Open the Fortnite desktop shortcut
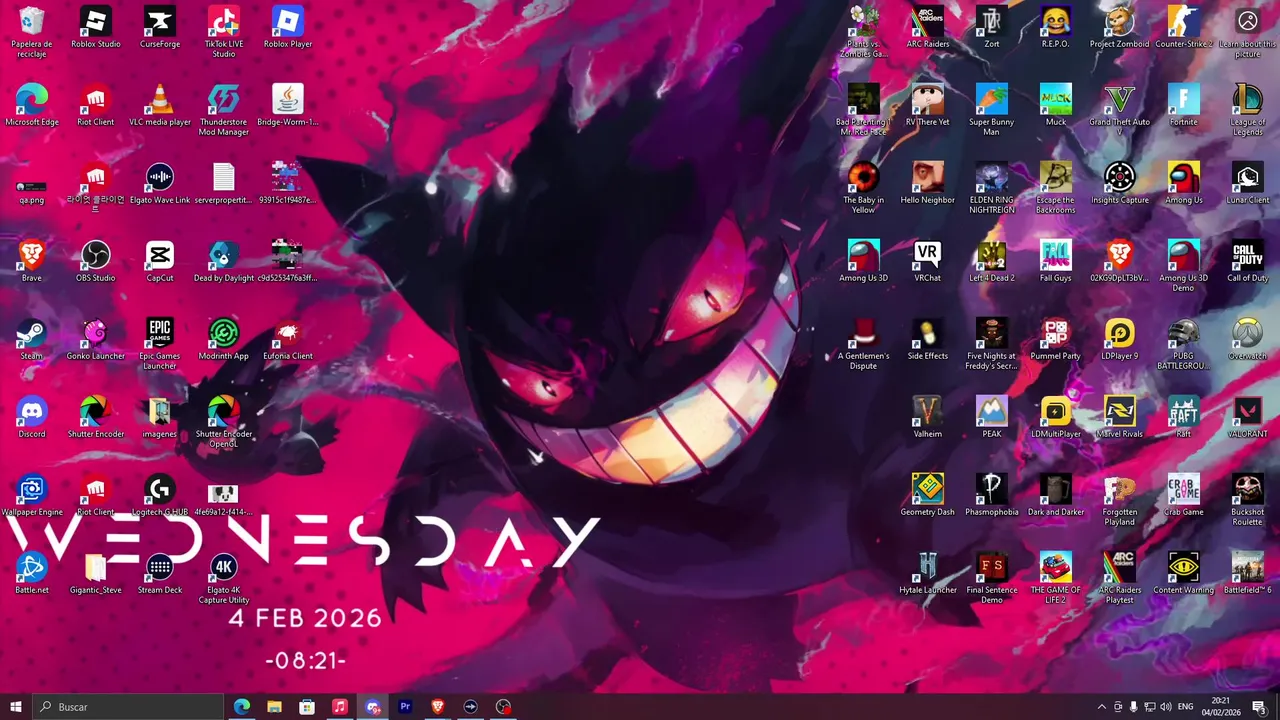Screen dimensions: 1280x720 tap(1184, 106)
